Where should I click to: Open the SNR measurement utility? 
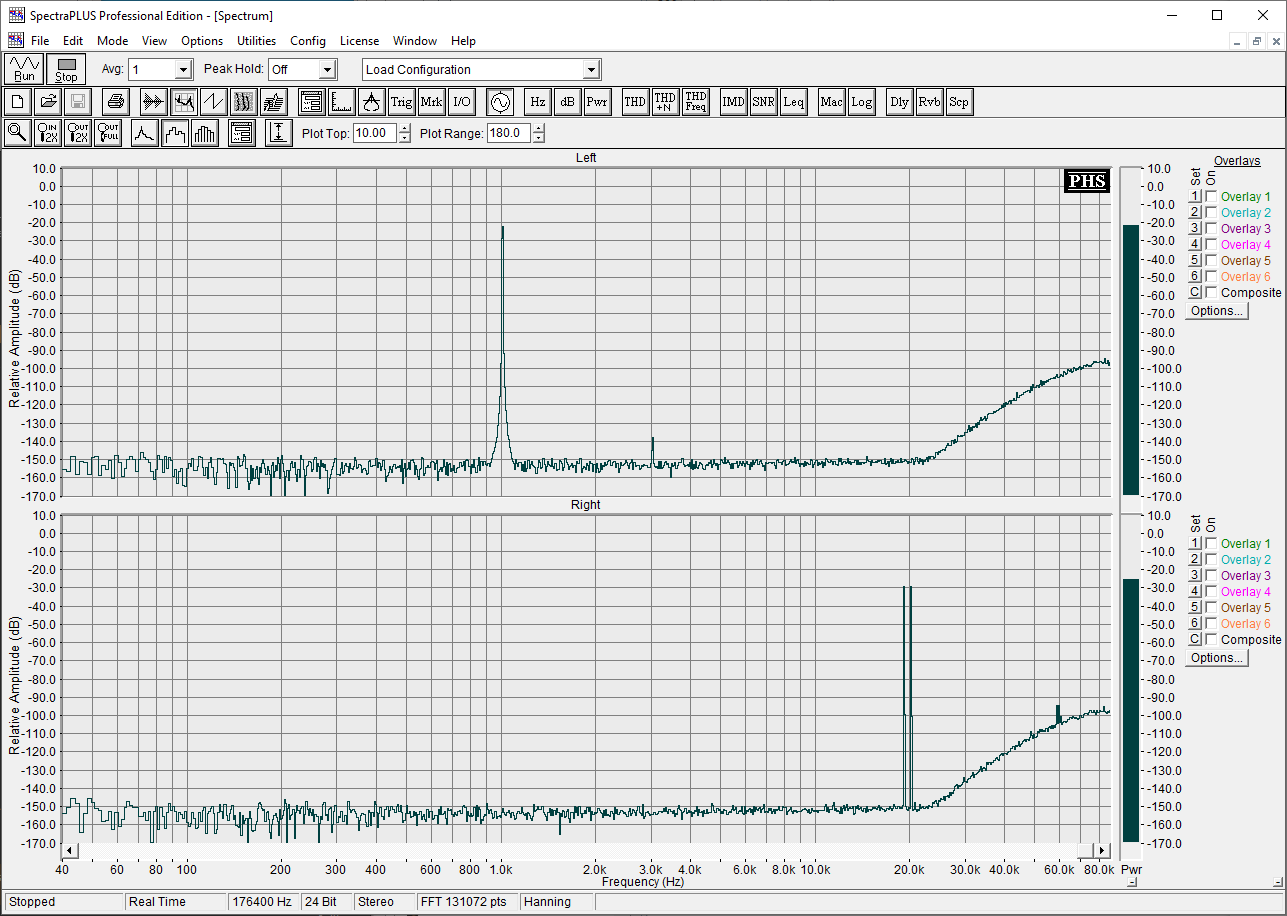point(763,102)
